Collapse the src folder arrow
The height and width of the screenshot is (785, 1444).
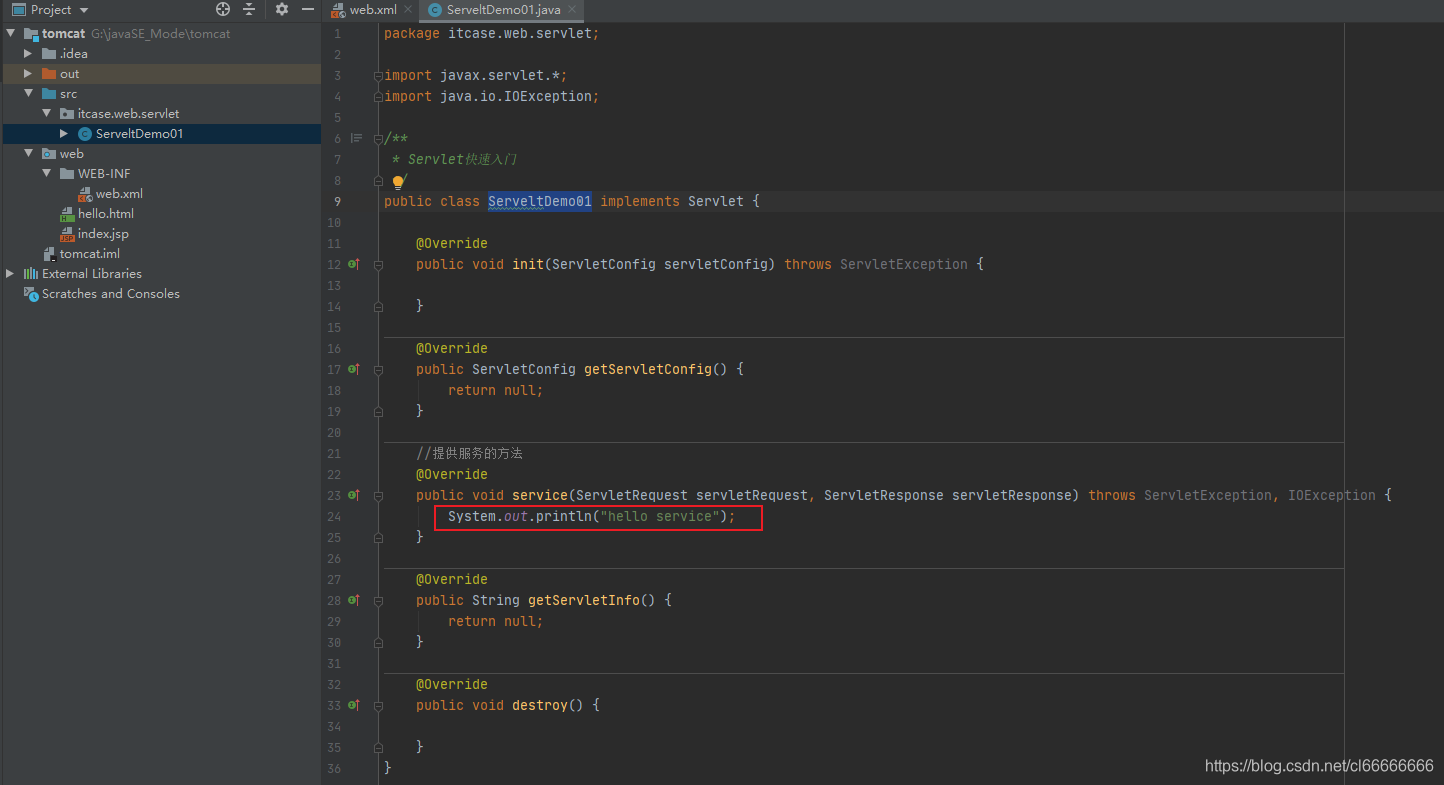[x=29, y=94]
